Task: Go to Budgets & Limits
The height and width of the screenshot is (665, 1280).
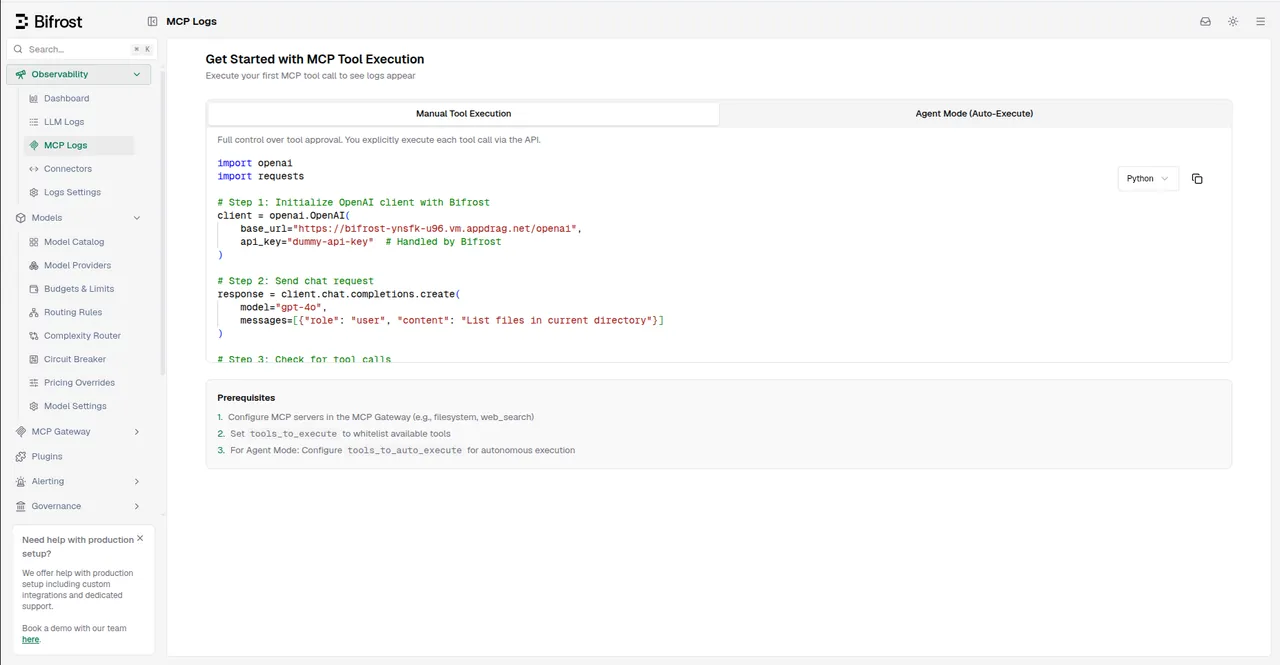Action: tap(79, 289)
